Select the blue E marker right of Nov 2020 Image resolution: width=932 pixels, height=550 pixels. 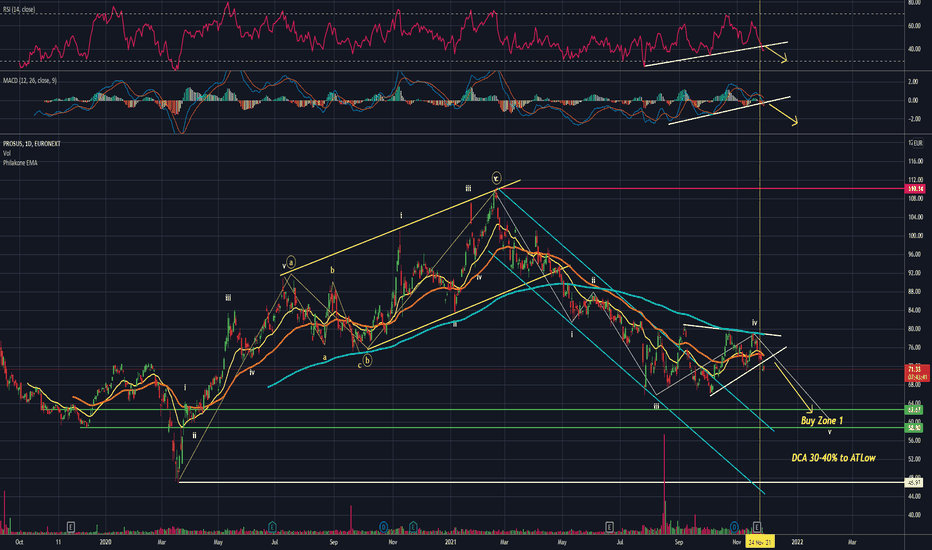pyautogui.click(x=413, y=526)
